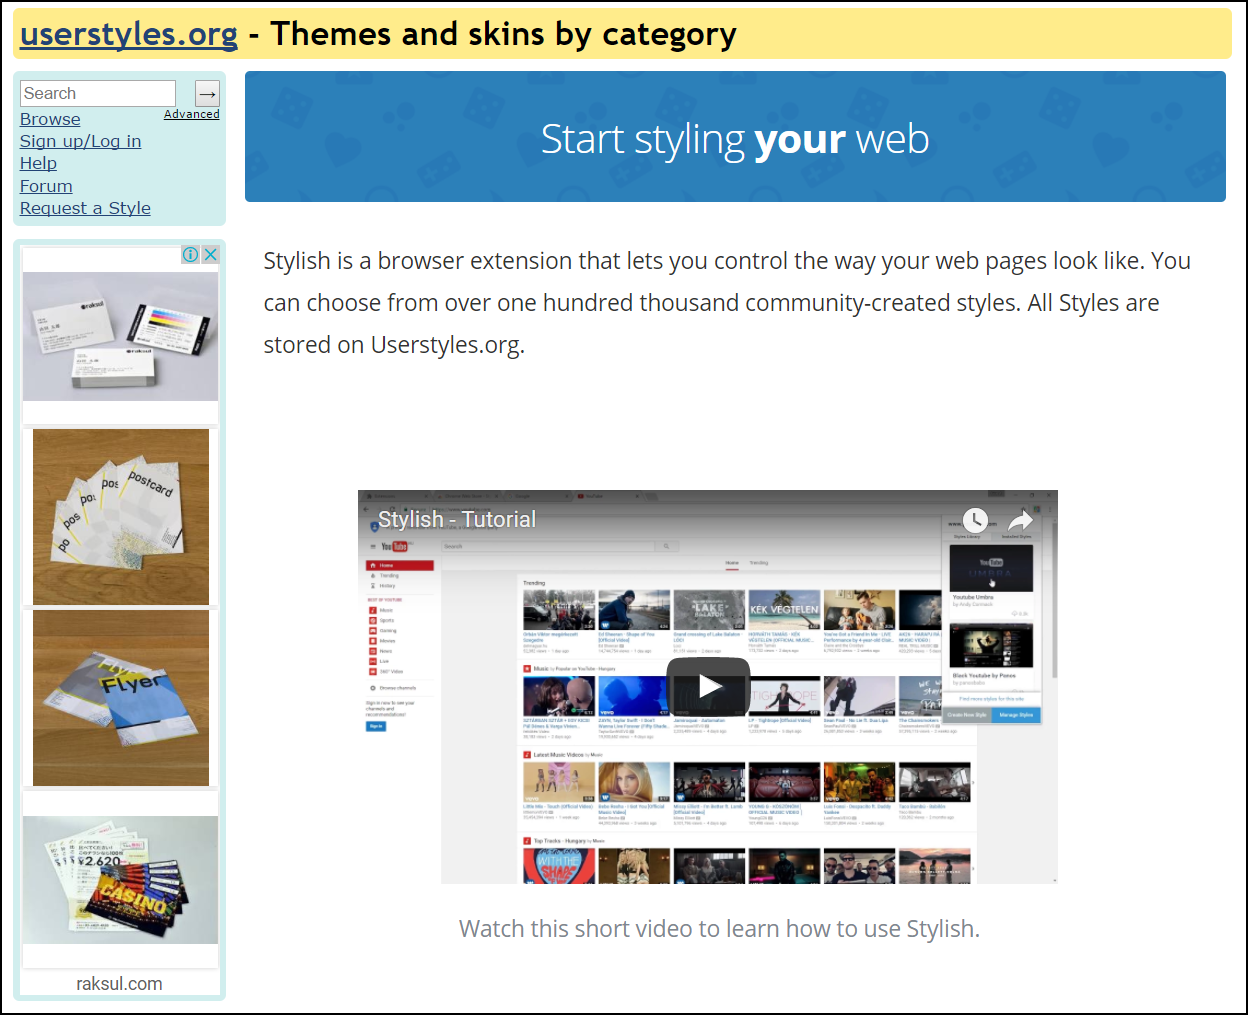Click the search arrow submit button

(207, 94)
